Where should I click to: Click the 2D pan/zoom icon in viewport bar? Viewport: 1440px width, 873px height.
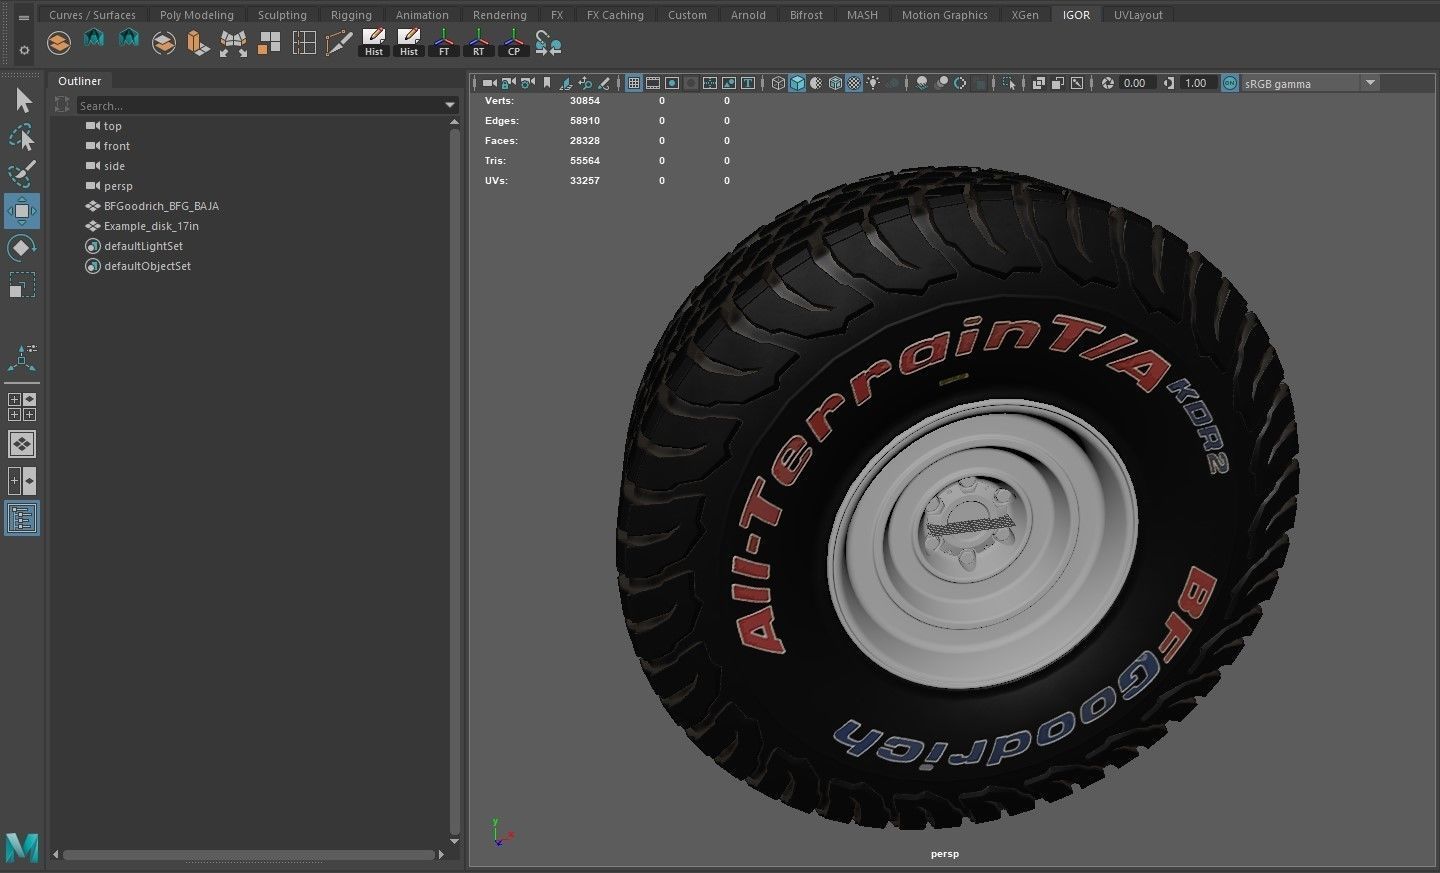click(x=585, y=83)
